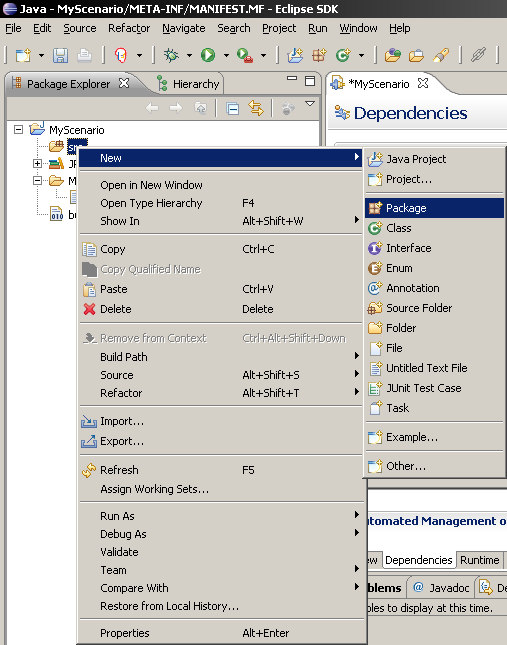Open Package Explorer view menu triangle
The height and width of the screenshot is (645, 507).
click(310, 104)
